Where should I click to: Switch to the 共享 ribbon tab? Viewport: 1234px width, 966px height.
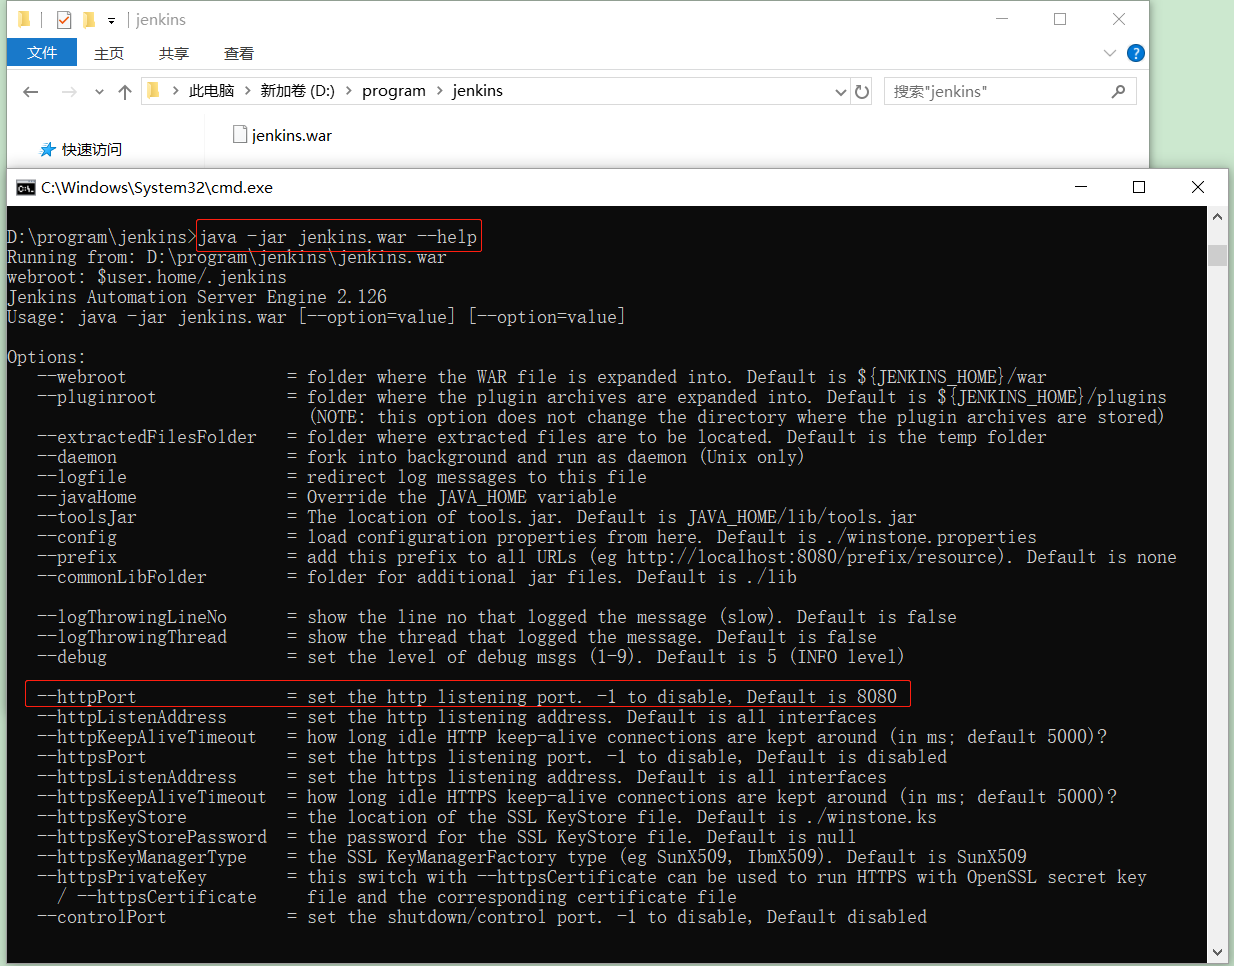(x=174, y=53)
